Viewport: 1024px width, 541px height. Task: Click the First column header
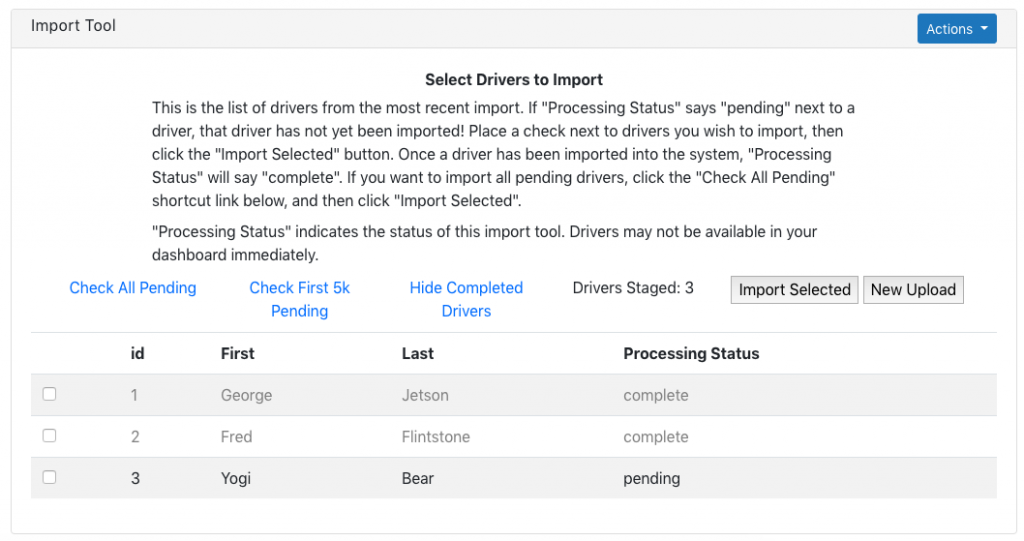click(238, 353)
